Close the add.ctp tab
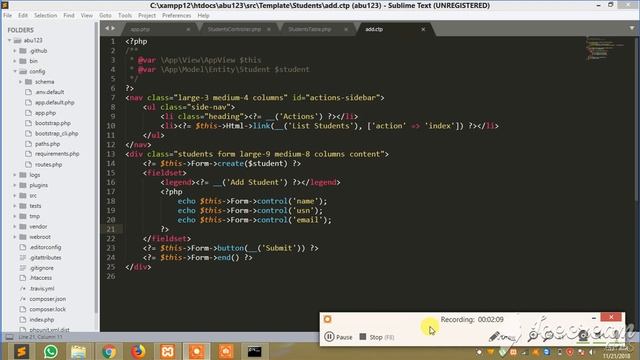The width and height of the screenshot is (640, 360). click(x=423, y=29)
